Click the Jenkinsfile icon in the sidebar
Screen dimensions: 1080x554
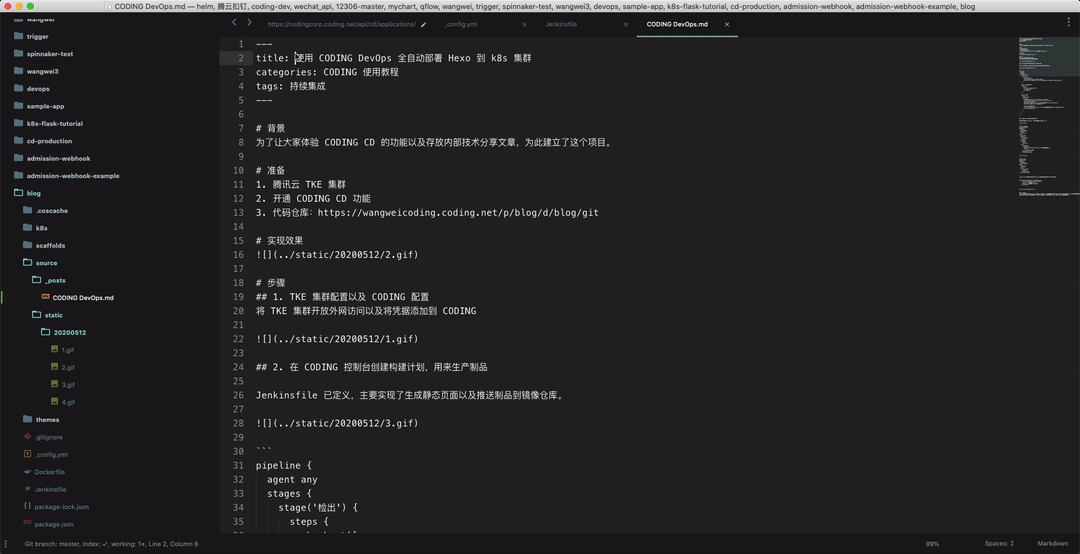pyautogui.click(x=28, y=489)
